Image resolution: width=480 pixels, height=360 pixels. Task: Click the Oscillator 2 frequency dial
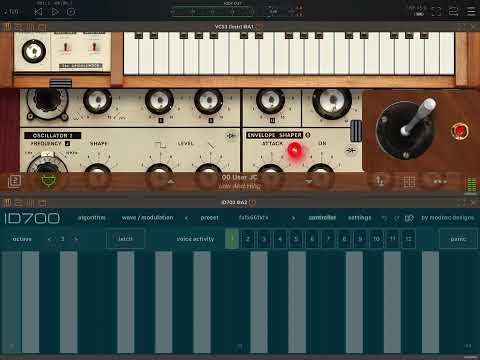click(x=47, y=164)
